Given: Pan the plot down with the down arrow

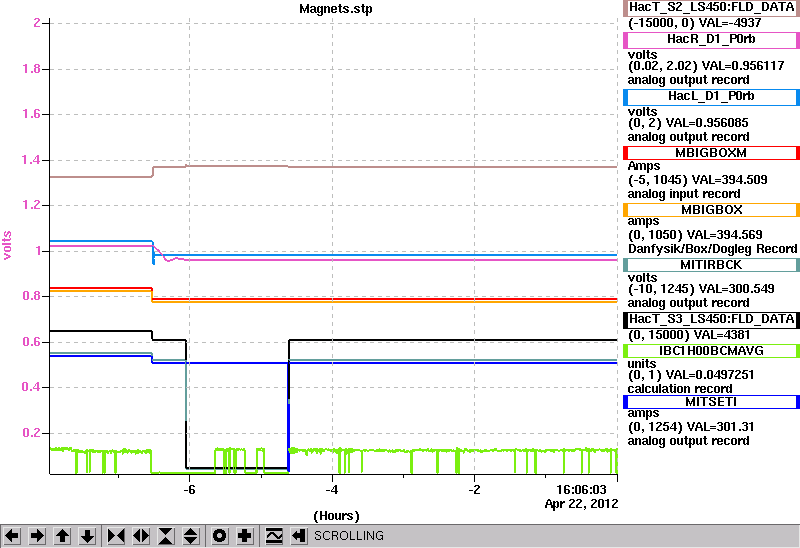Looking at the screenshot, I should pos(88,536).
